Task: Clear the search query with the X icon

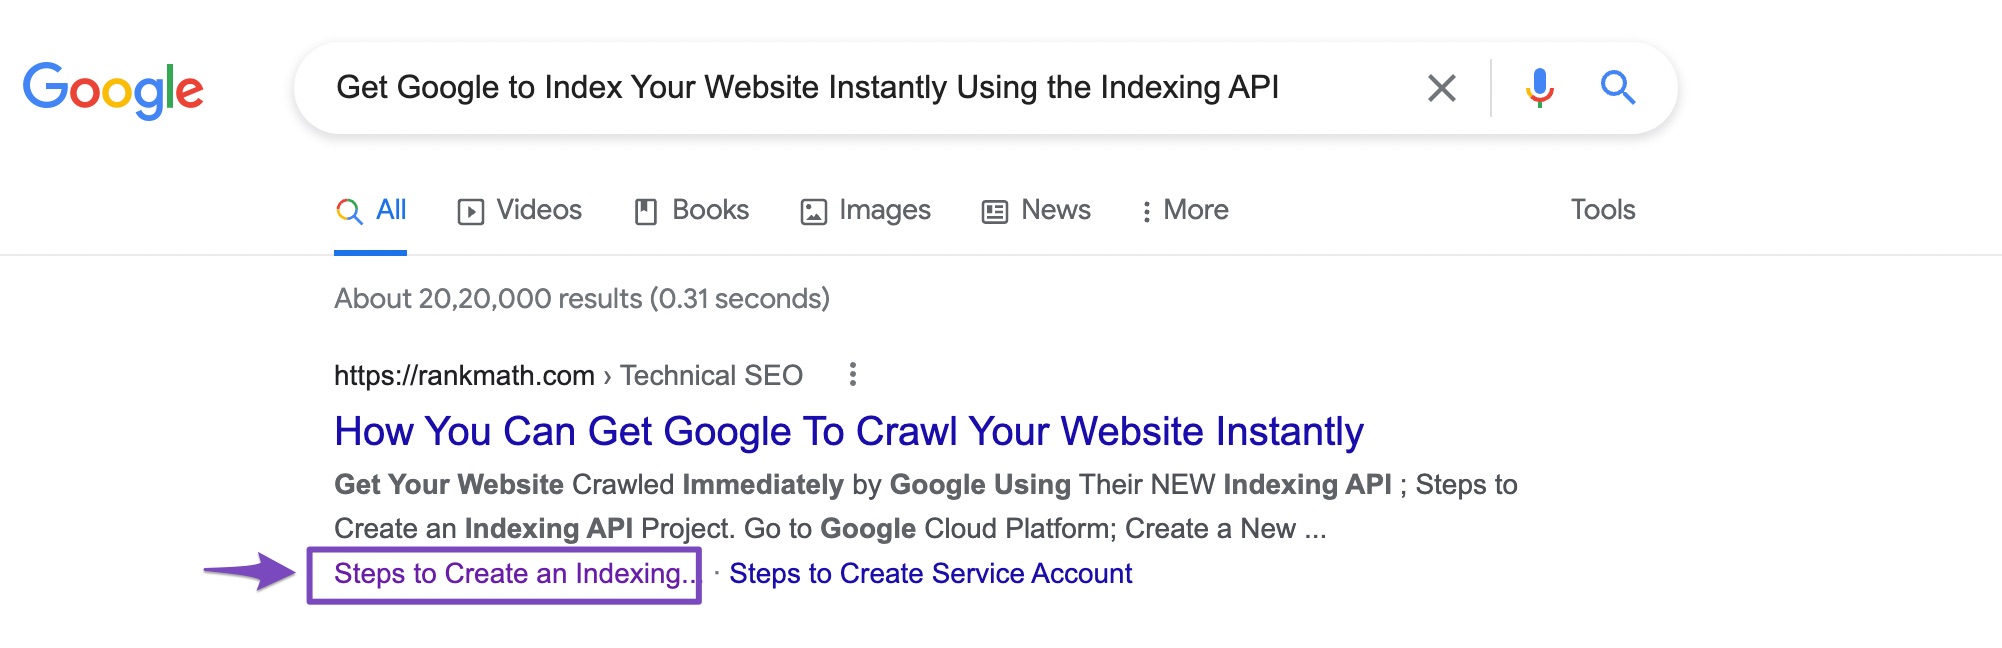Action: (1443, 88)
